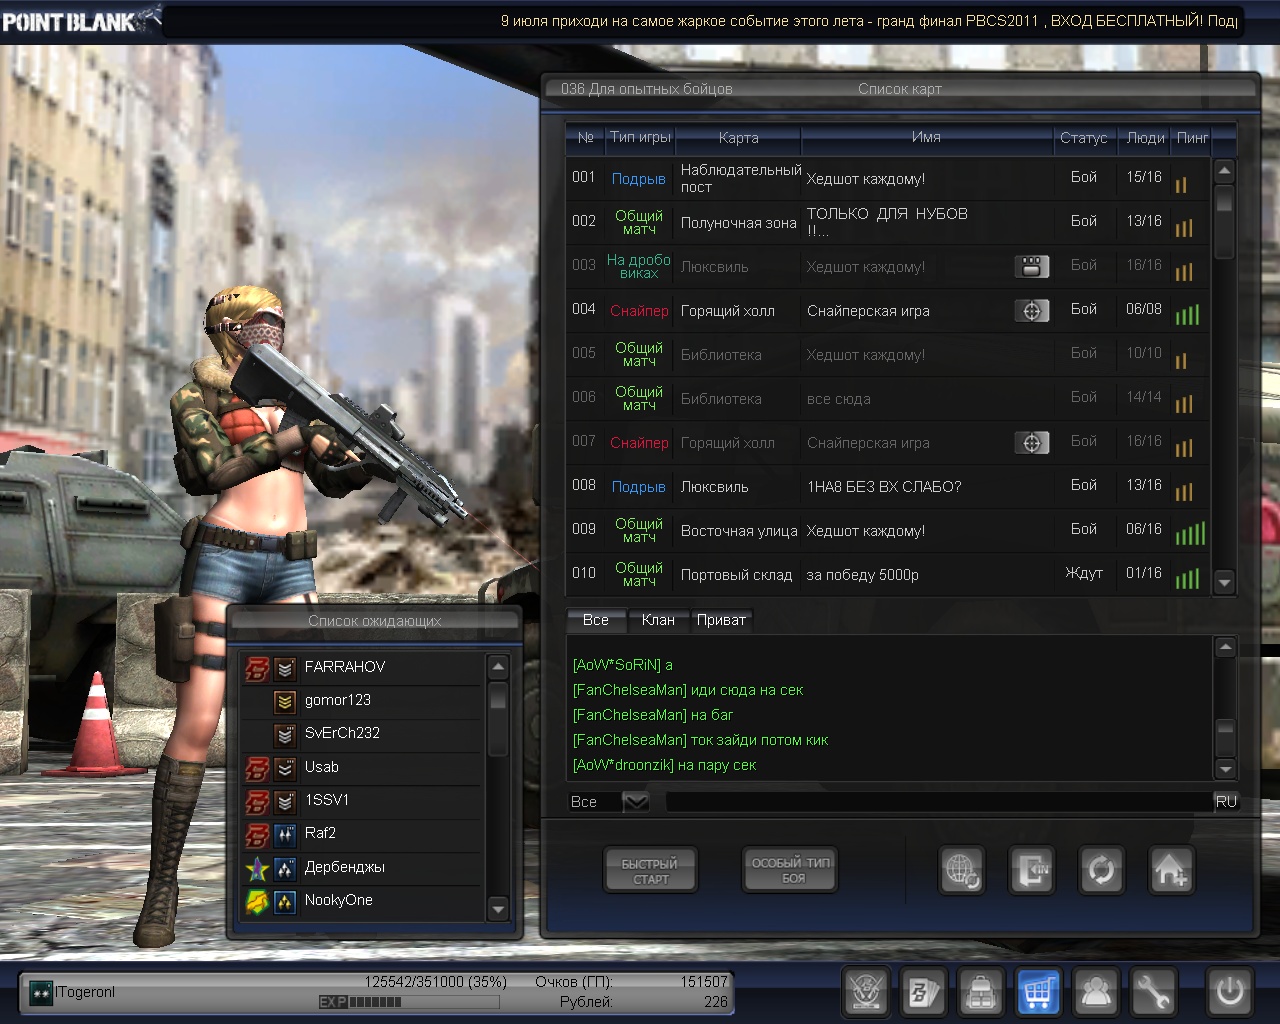This screenshot has width=1280, height=1024.
Task: Open the shop cart icon
Action: pyautogui.click(x=1038, y=992)
